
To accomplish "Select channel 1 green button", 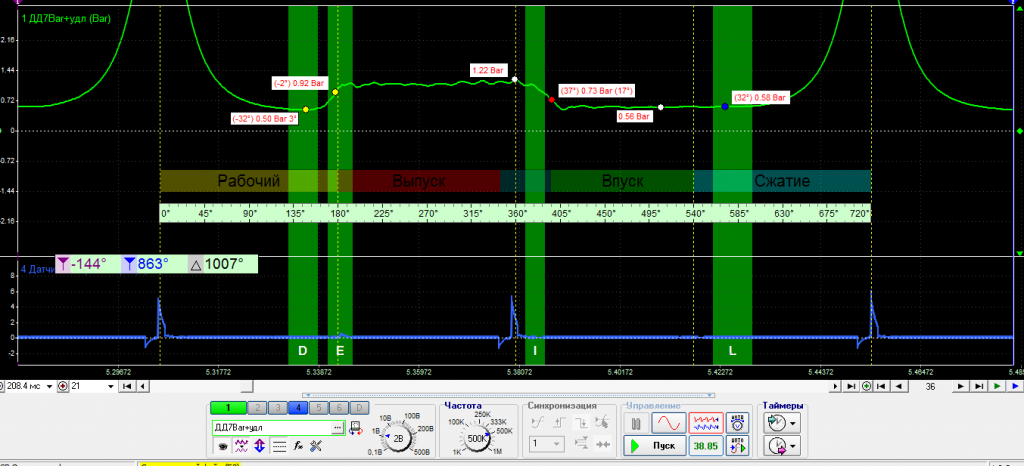I will [228, 408].
